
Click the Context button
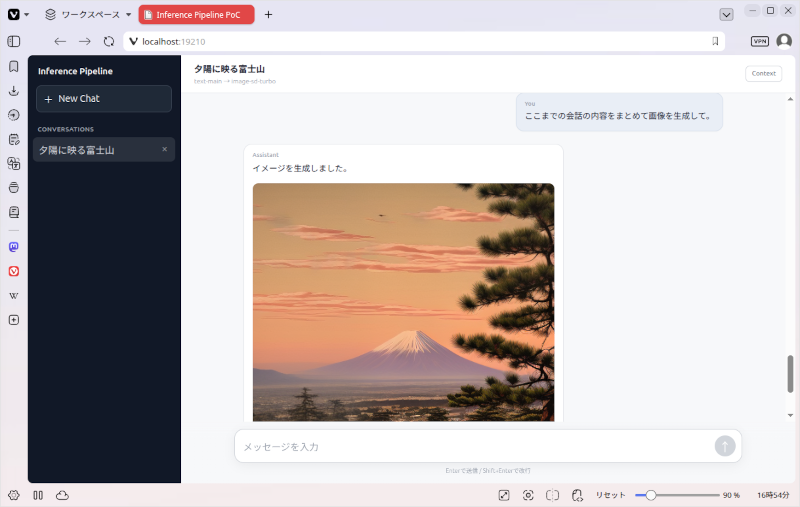pos(763,73)
